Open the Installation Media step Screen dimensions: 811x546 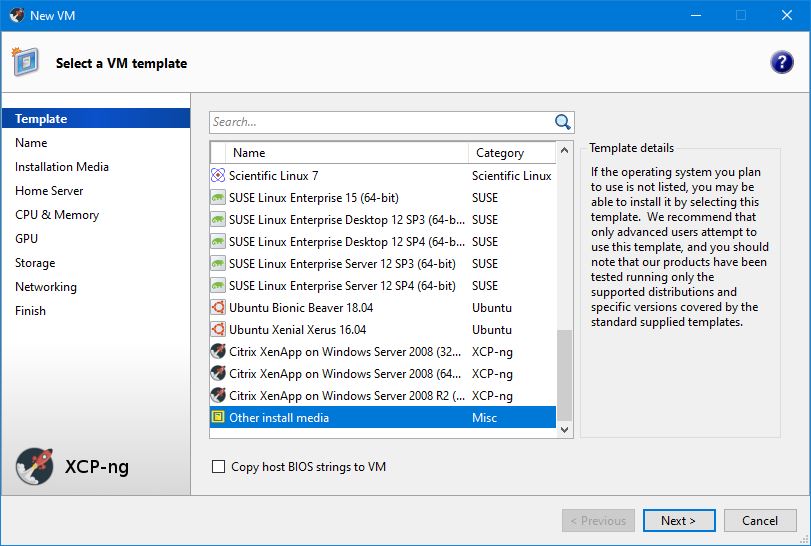point(62,166)
